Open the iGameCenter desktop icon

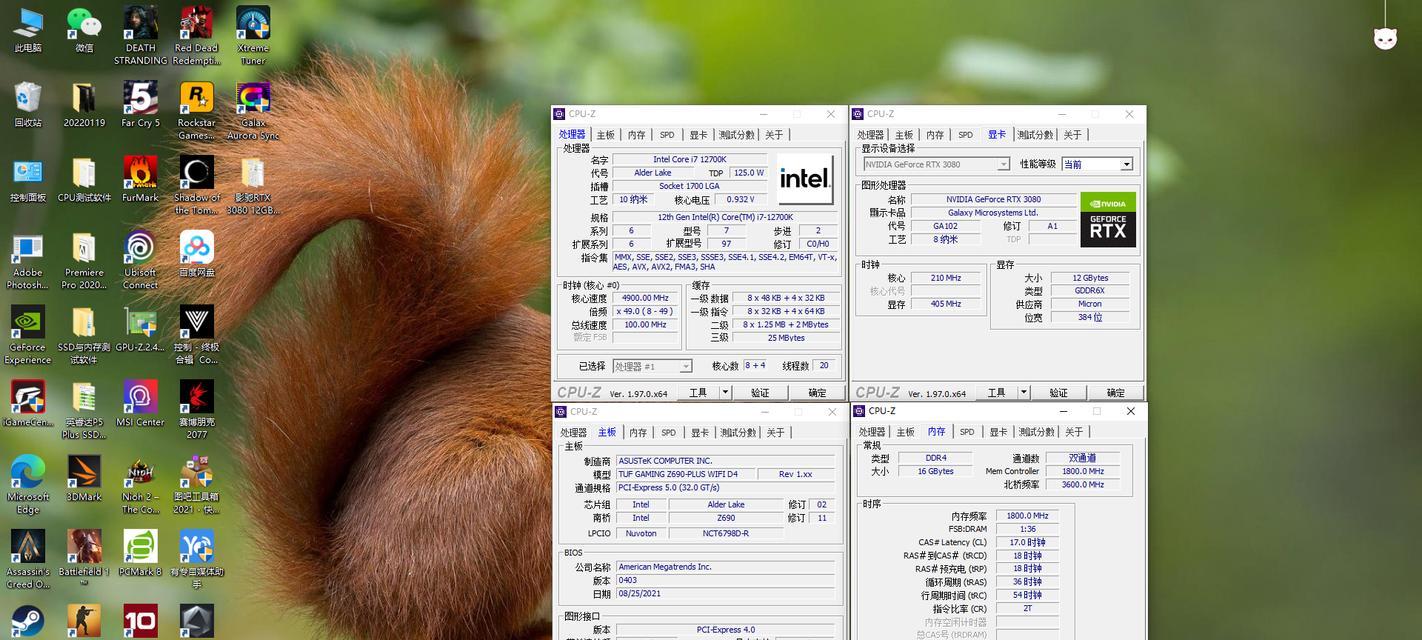(28, 405)
